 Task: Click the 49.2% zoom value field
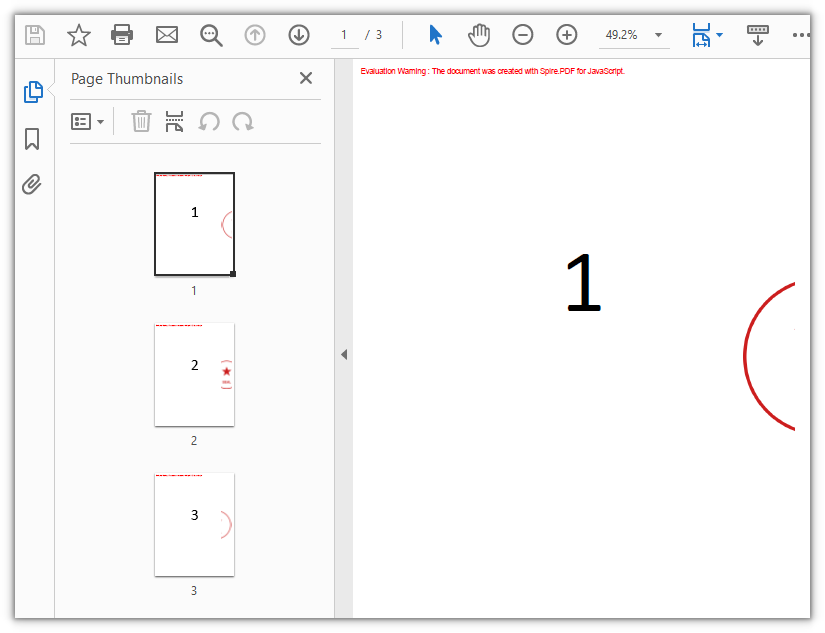pos(621,35)
